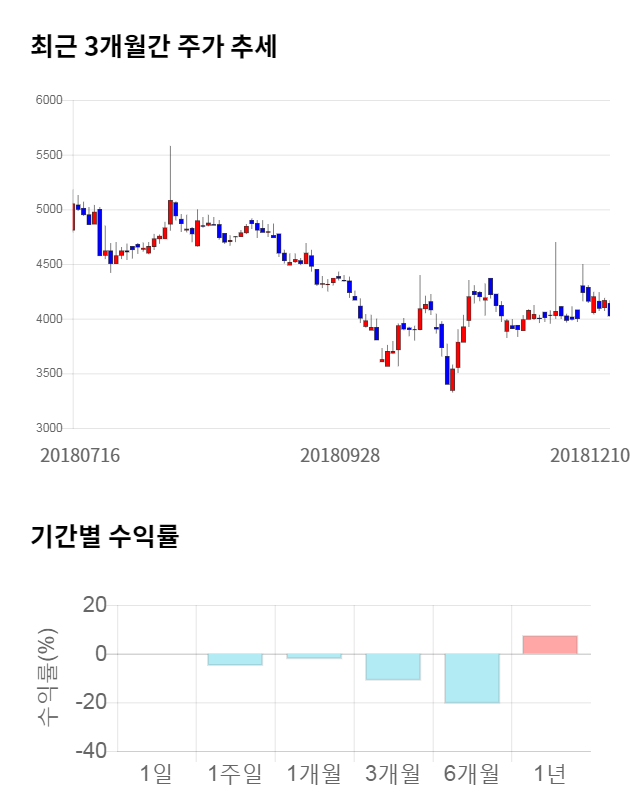Click the 20180716 date label
Image resolution: width=640 pixels, height=810 pixels.
coord(80,455)
